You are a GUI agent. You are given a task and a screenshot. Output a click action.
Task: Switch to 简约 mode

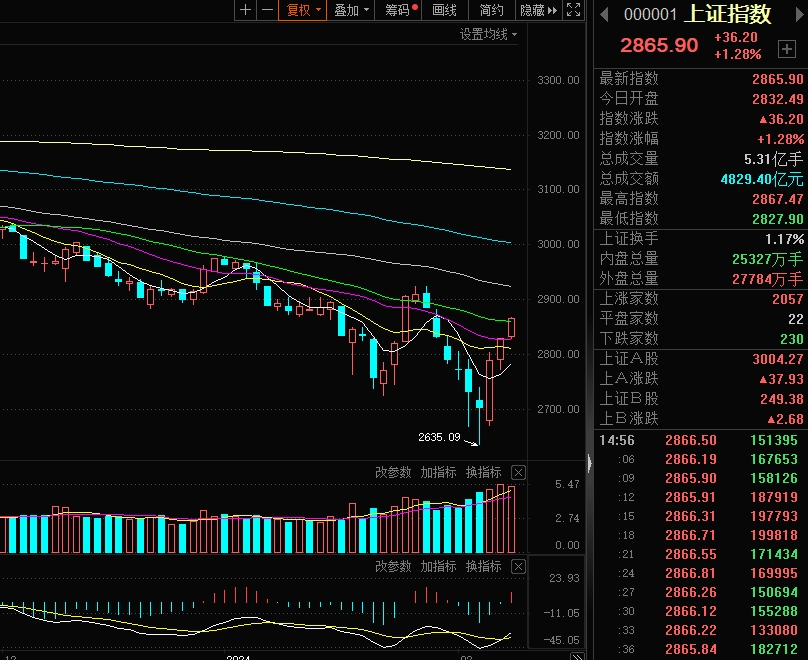click(492, 10)
